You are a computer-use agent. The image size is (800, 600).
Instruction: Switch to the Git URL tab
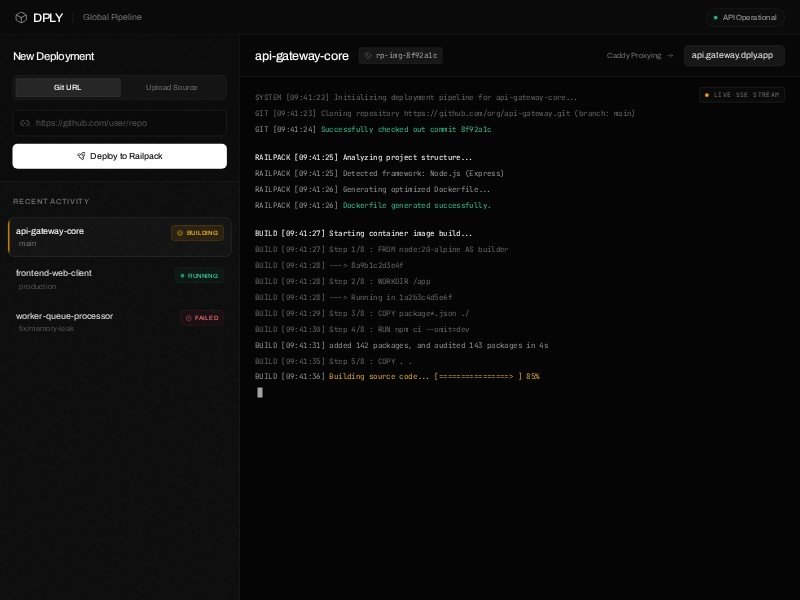68,88
